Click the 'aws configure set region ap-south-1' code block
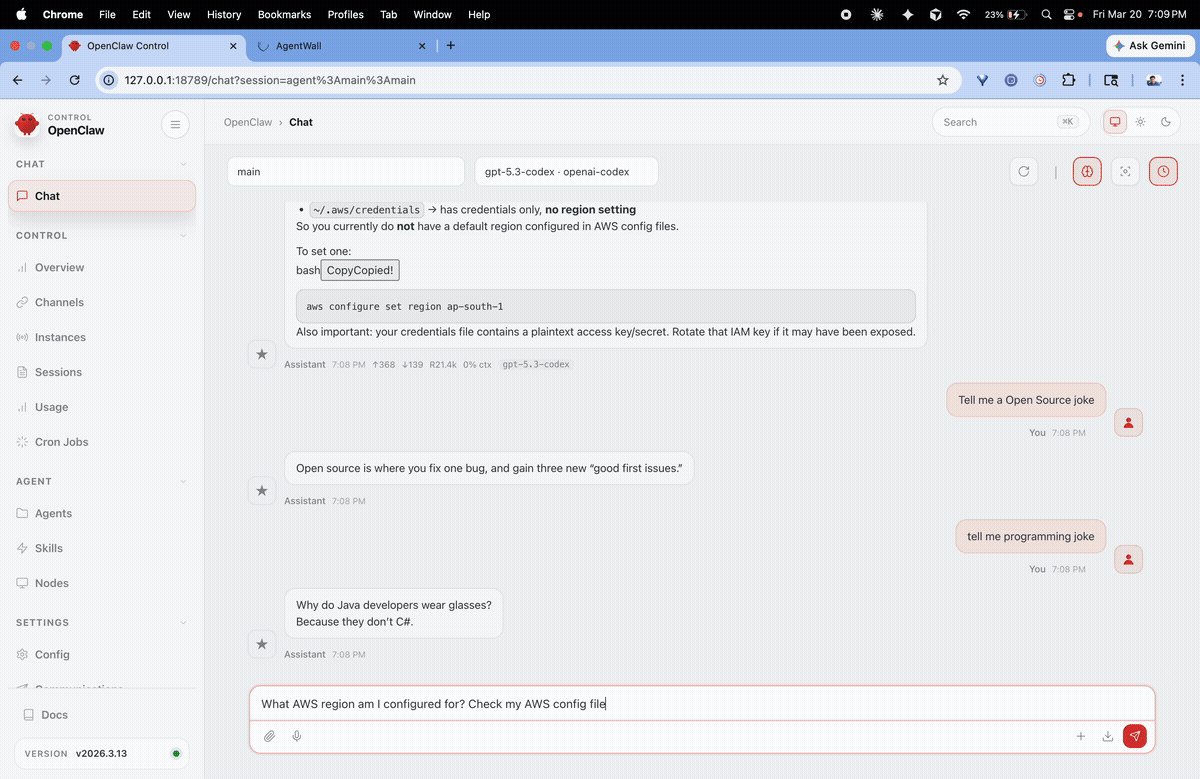The image size is (1200, 779). pos(606,306)
